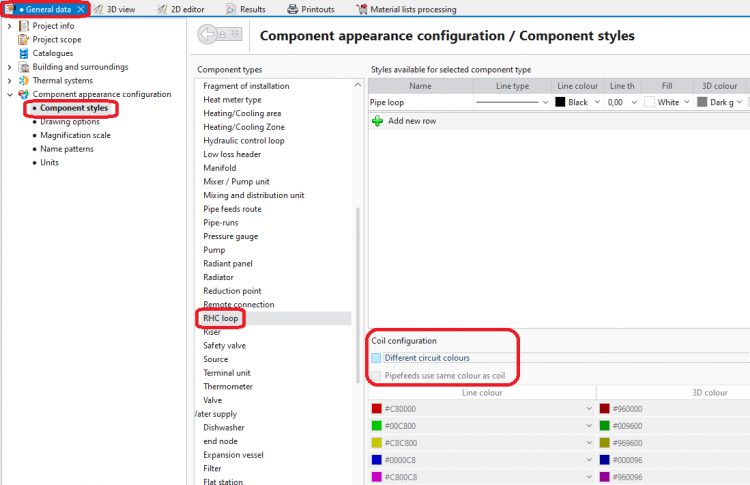Image resolution: width=750 pixels, height=485 pixels.
Task: Collapse Component appearance configuration node
Action: [9, 94]
